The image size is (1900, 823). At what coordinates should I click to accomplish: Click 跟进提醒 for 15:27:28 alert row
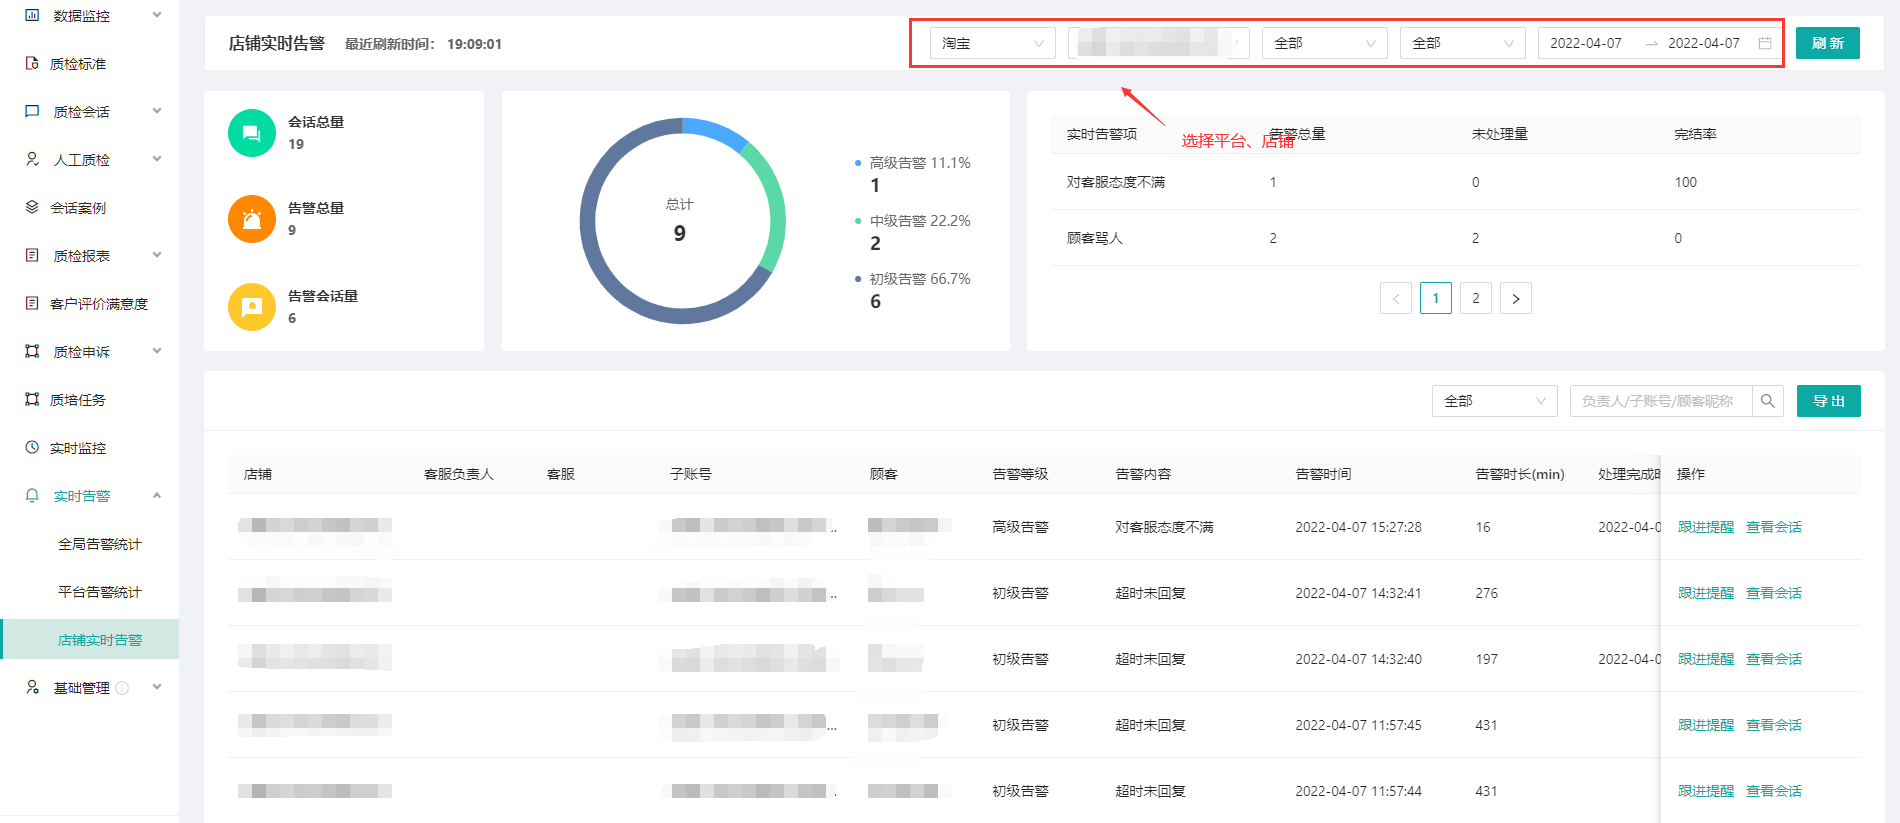pyautogui.click(x=1706, y=527)
